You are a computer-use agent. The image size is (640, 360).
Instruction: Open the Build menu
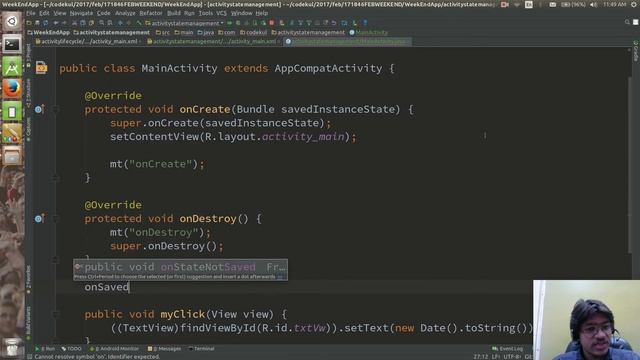click(x=174, y=13)
